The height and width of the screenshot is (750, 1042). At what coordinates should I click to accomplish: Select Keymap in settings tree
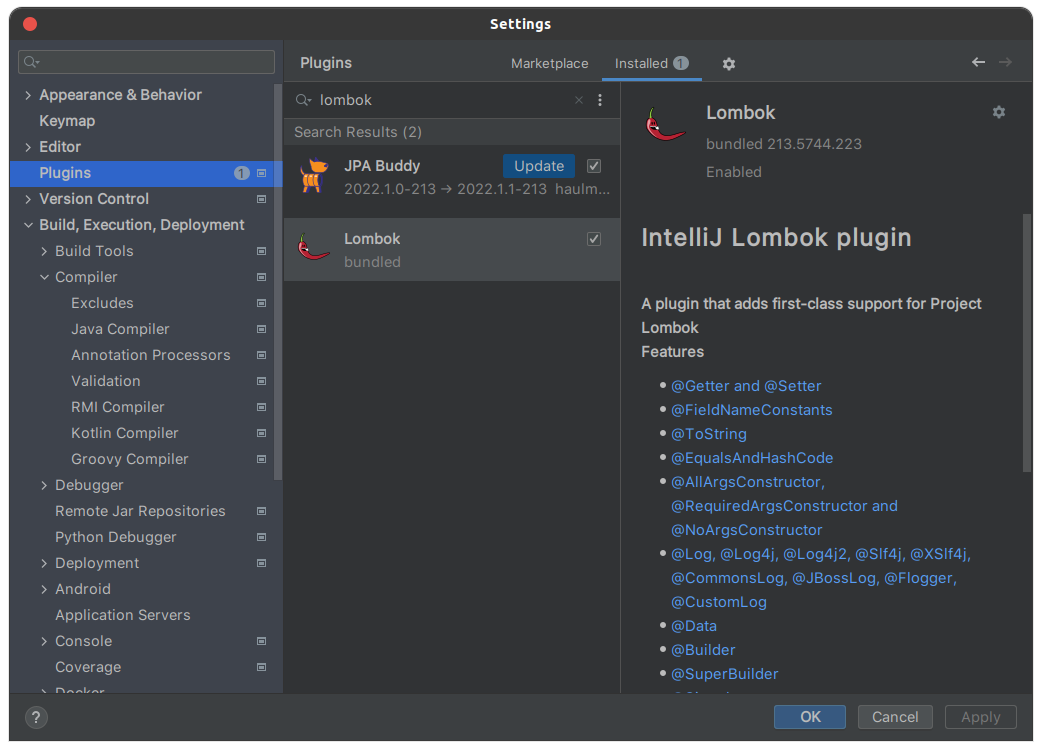pyautogui.click(x=67, y=121)
